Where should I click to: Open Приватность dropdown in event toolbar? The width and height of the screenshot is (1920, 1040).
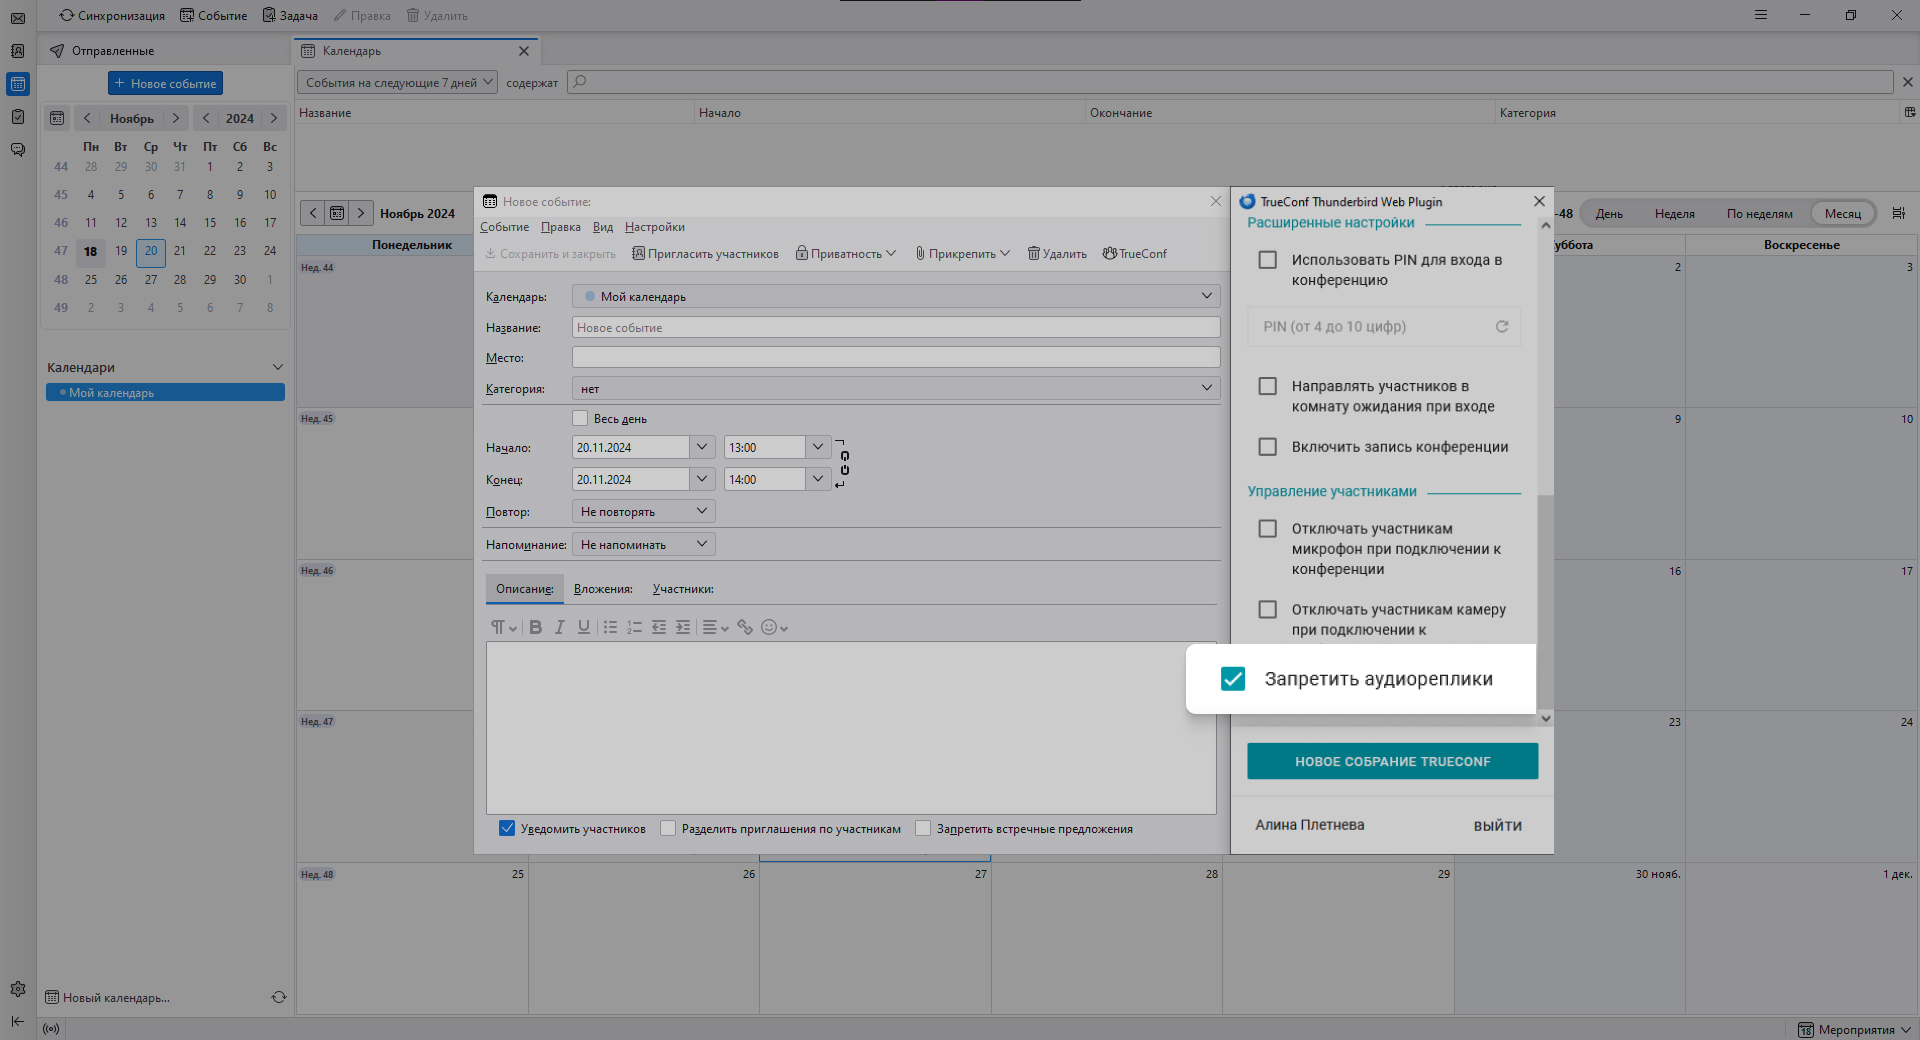point(846,254)
